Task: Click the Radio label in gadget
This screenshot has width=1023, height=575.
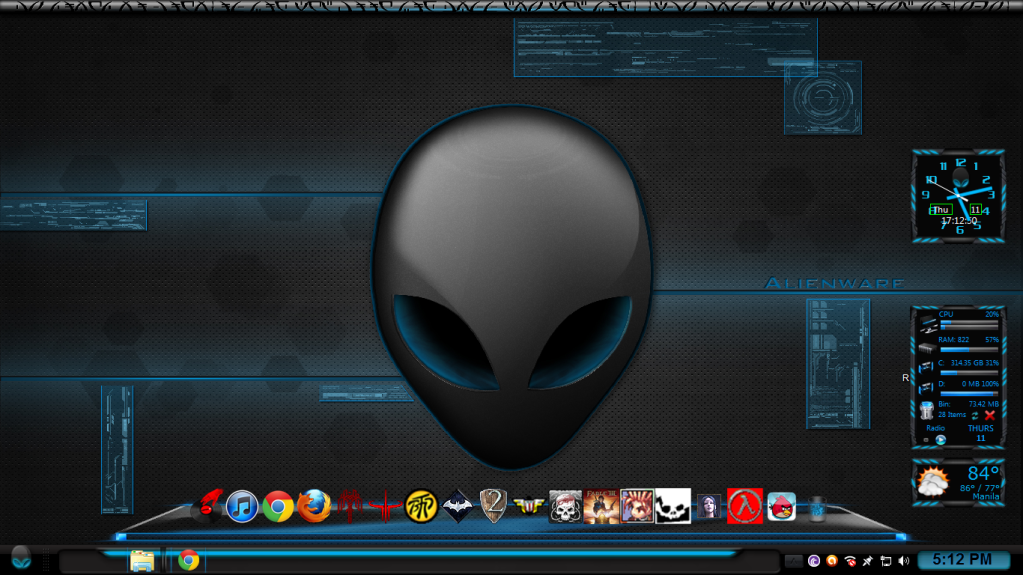Action: tap(935, 428)
